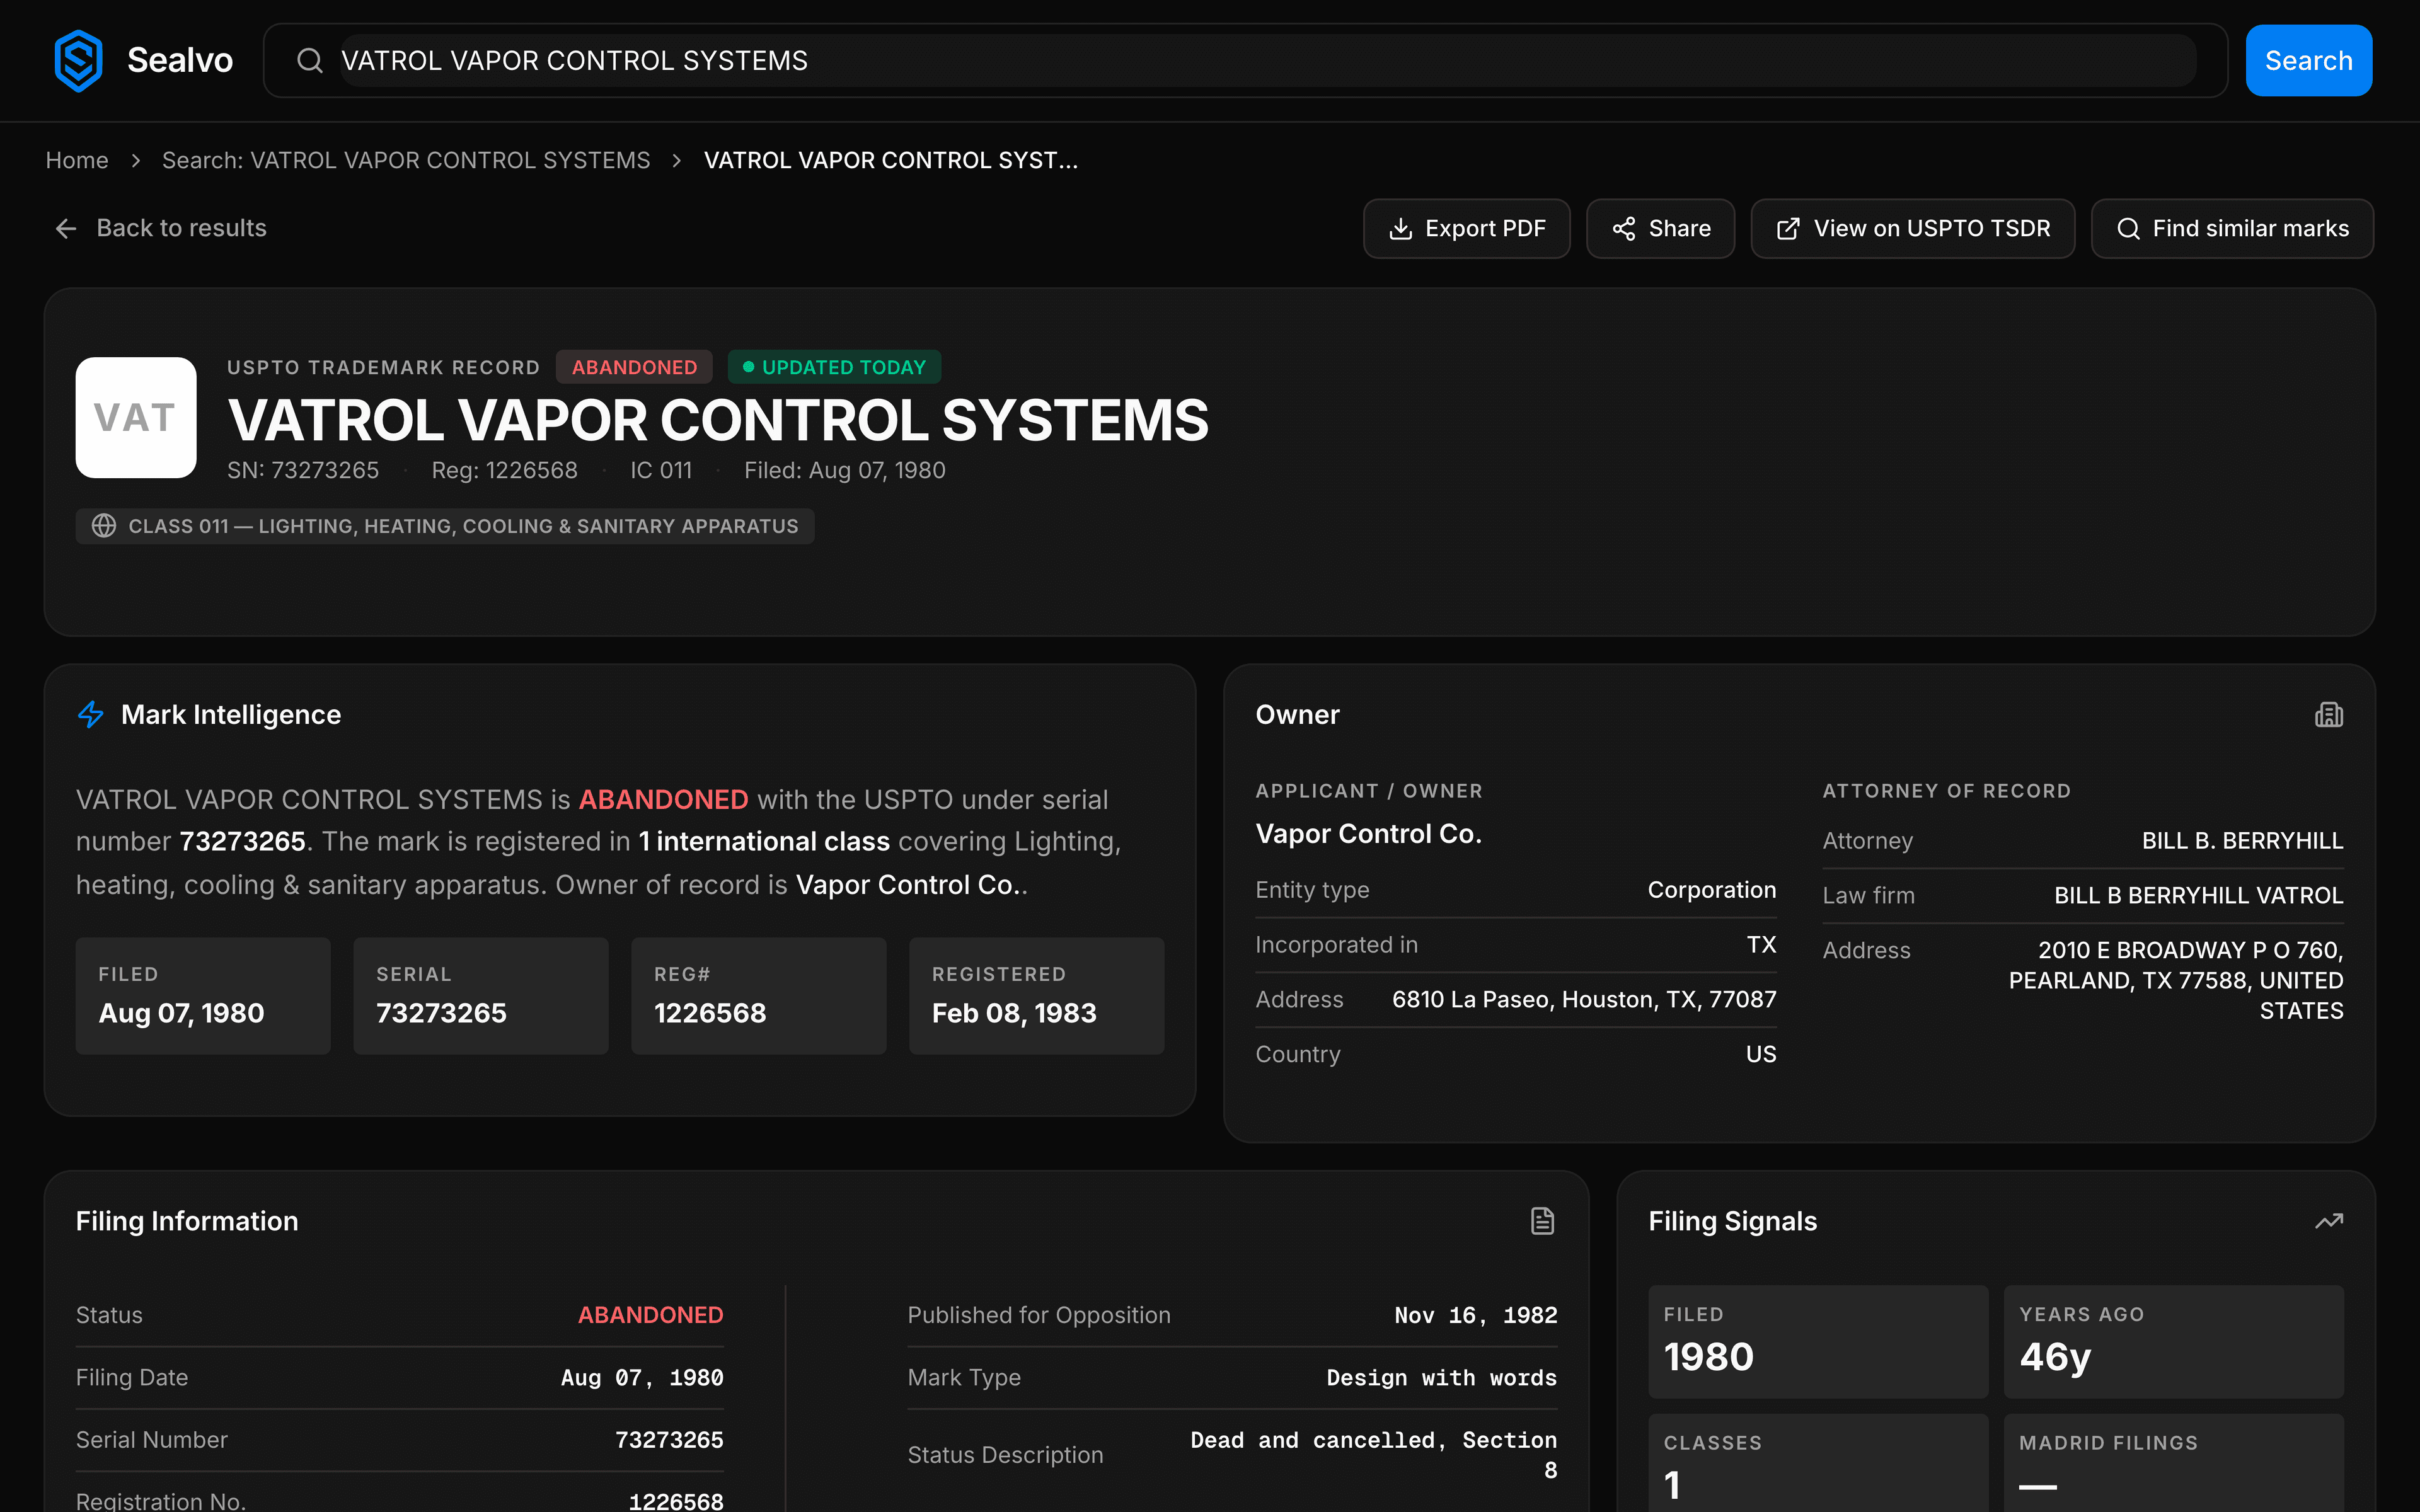Click the IC 011 text under title

[x=661, y=471]
